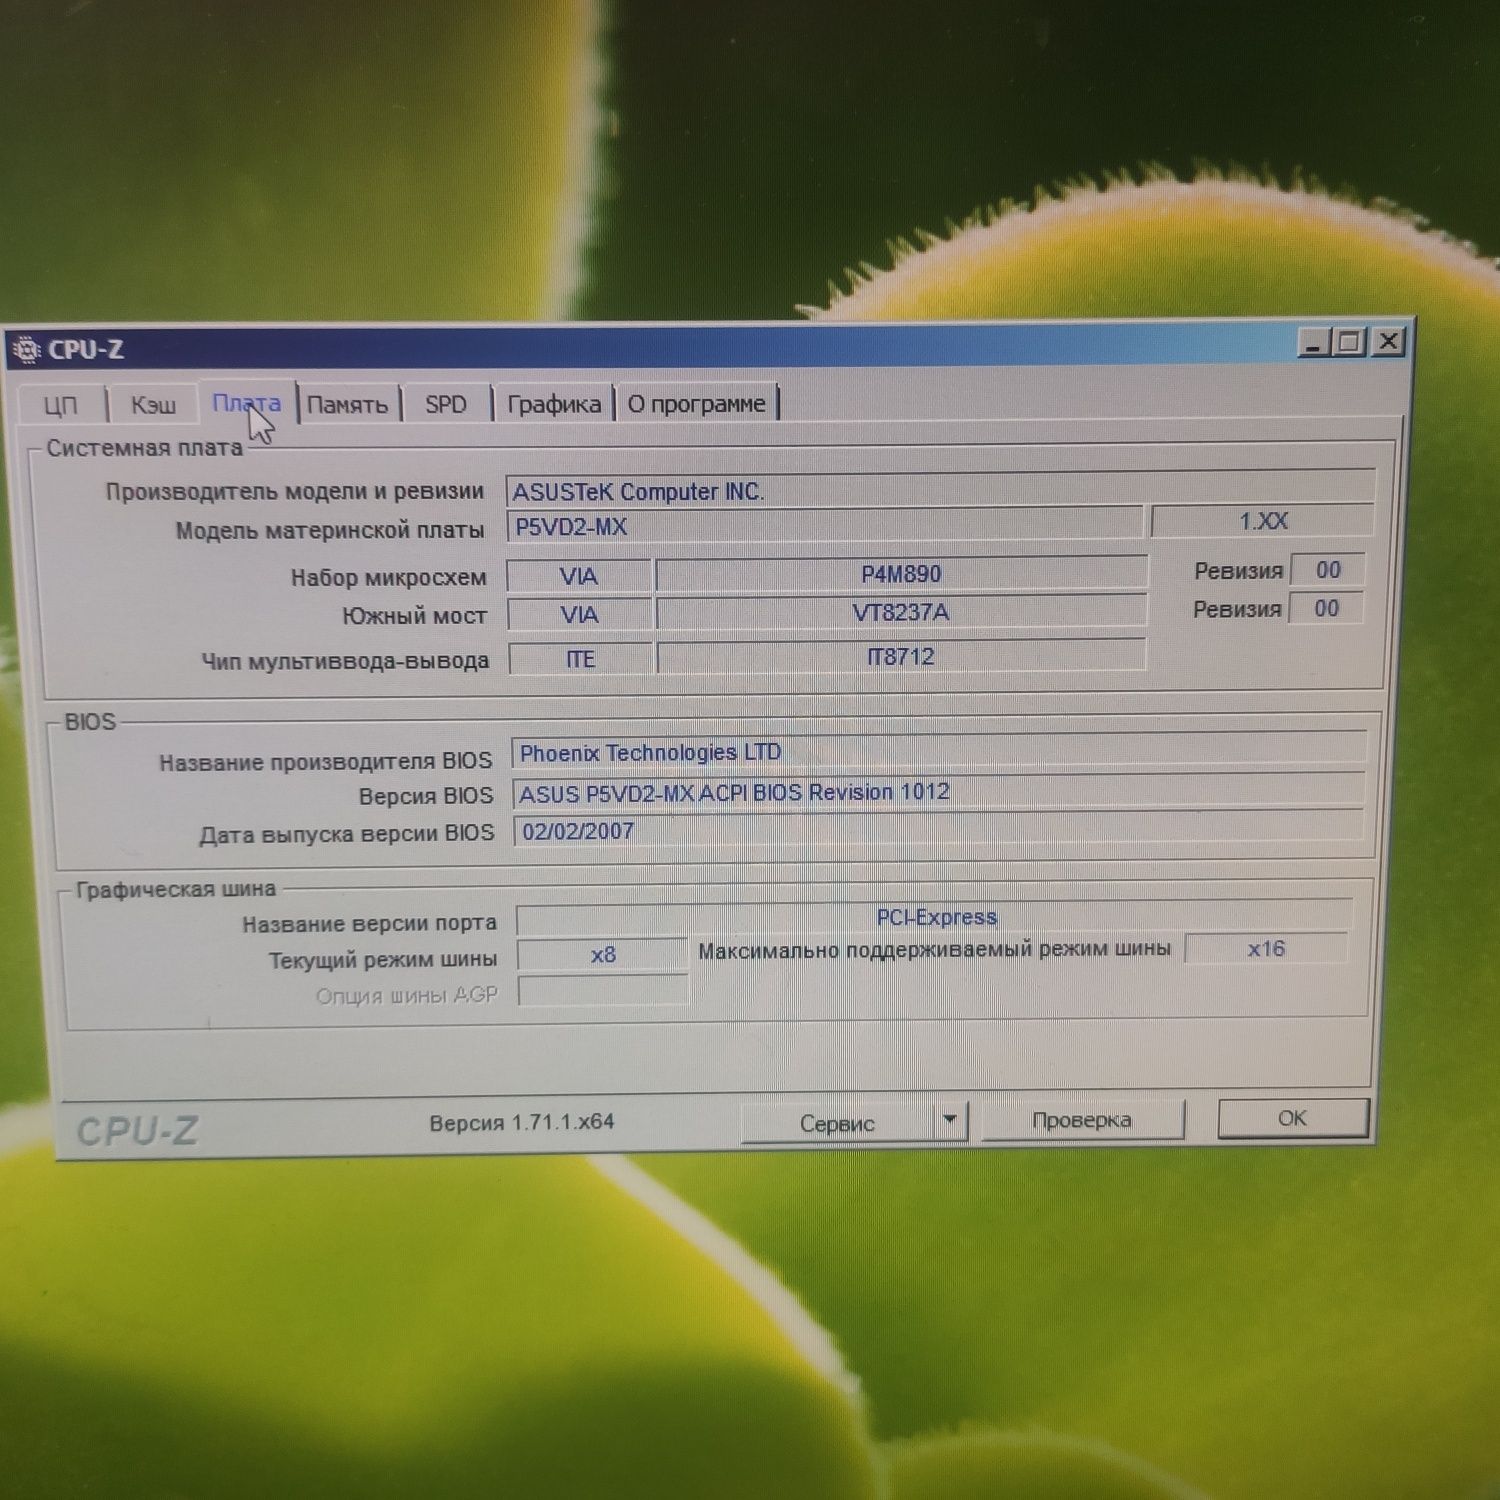Click the Ревизия label beside VT8237A
This screenshot has height=1500, width=1500.
pos(1237,609)
